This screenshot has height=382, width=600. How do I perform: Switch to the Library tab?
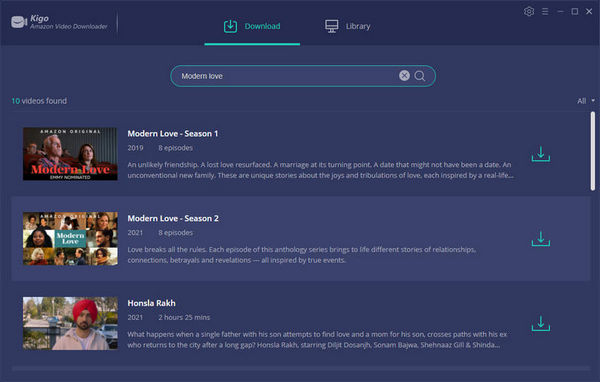click(x=347, y=26)
